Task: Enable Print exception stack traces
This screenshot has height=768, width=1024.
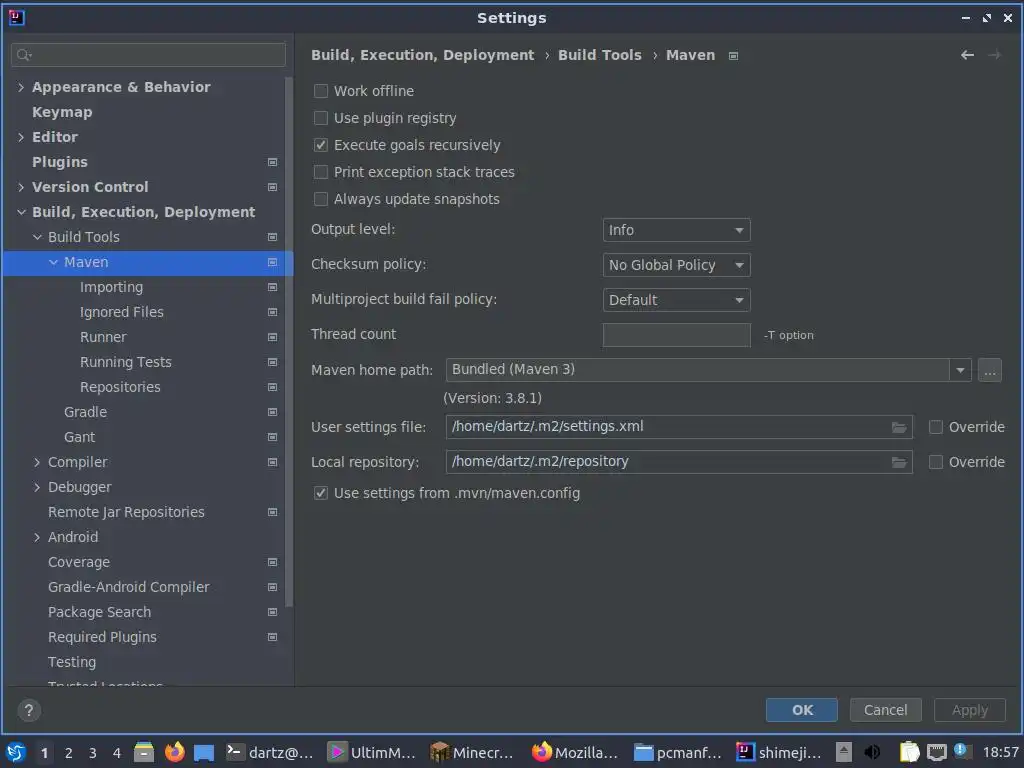Action: [321, 172]
